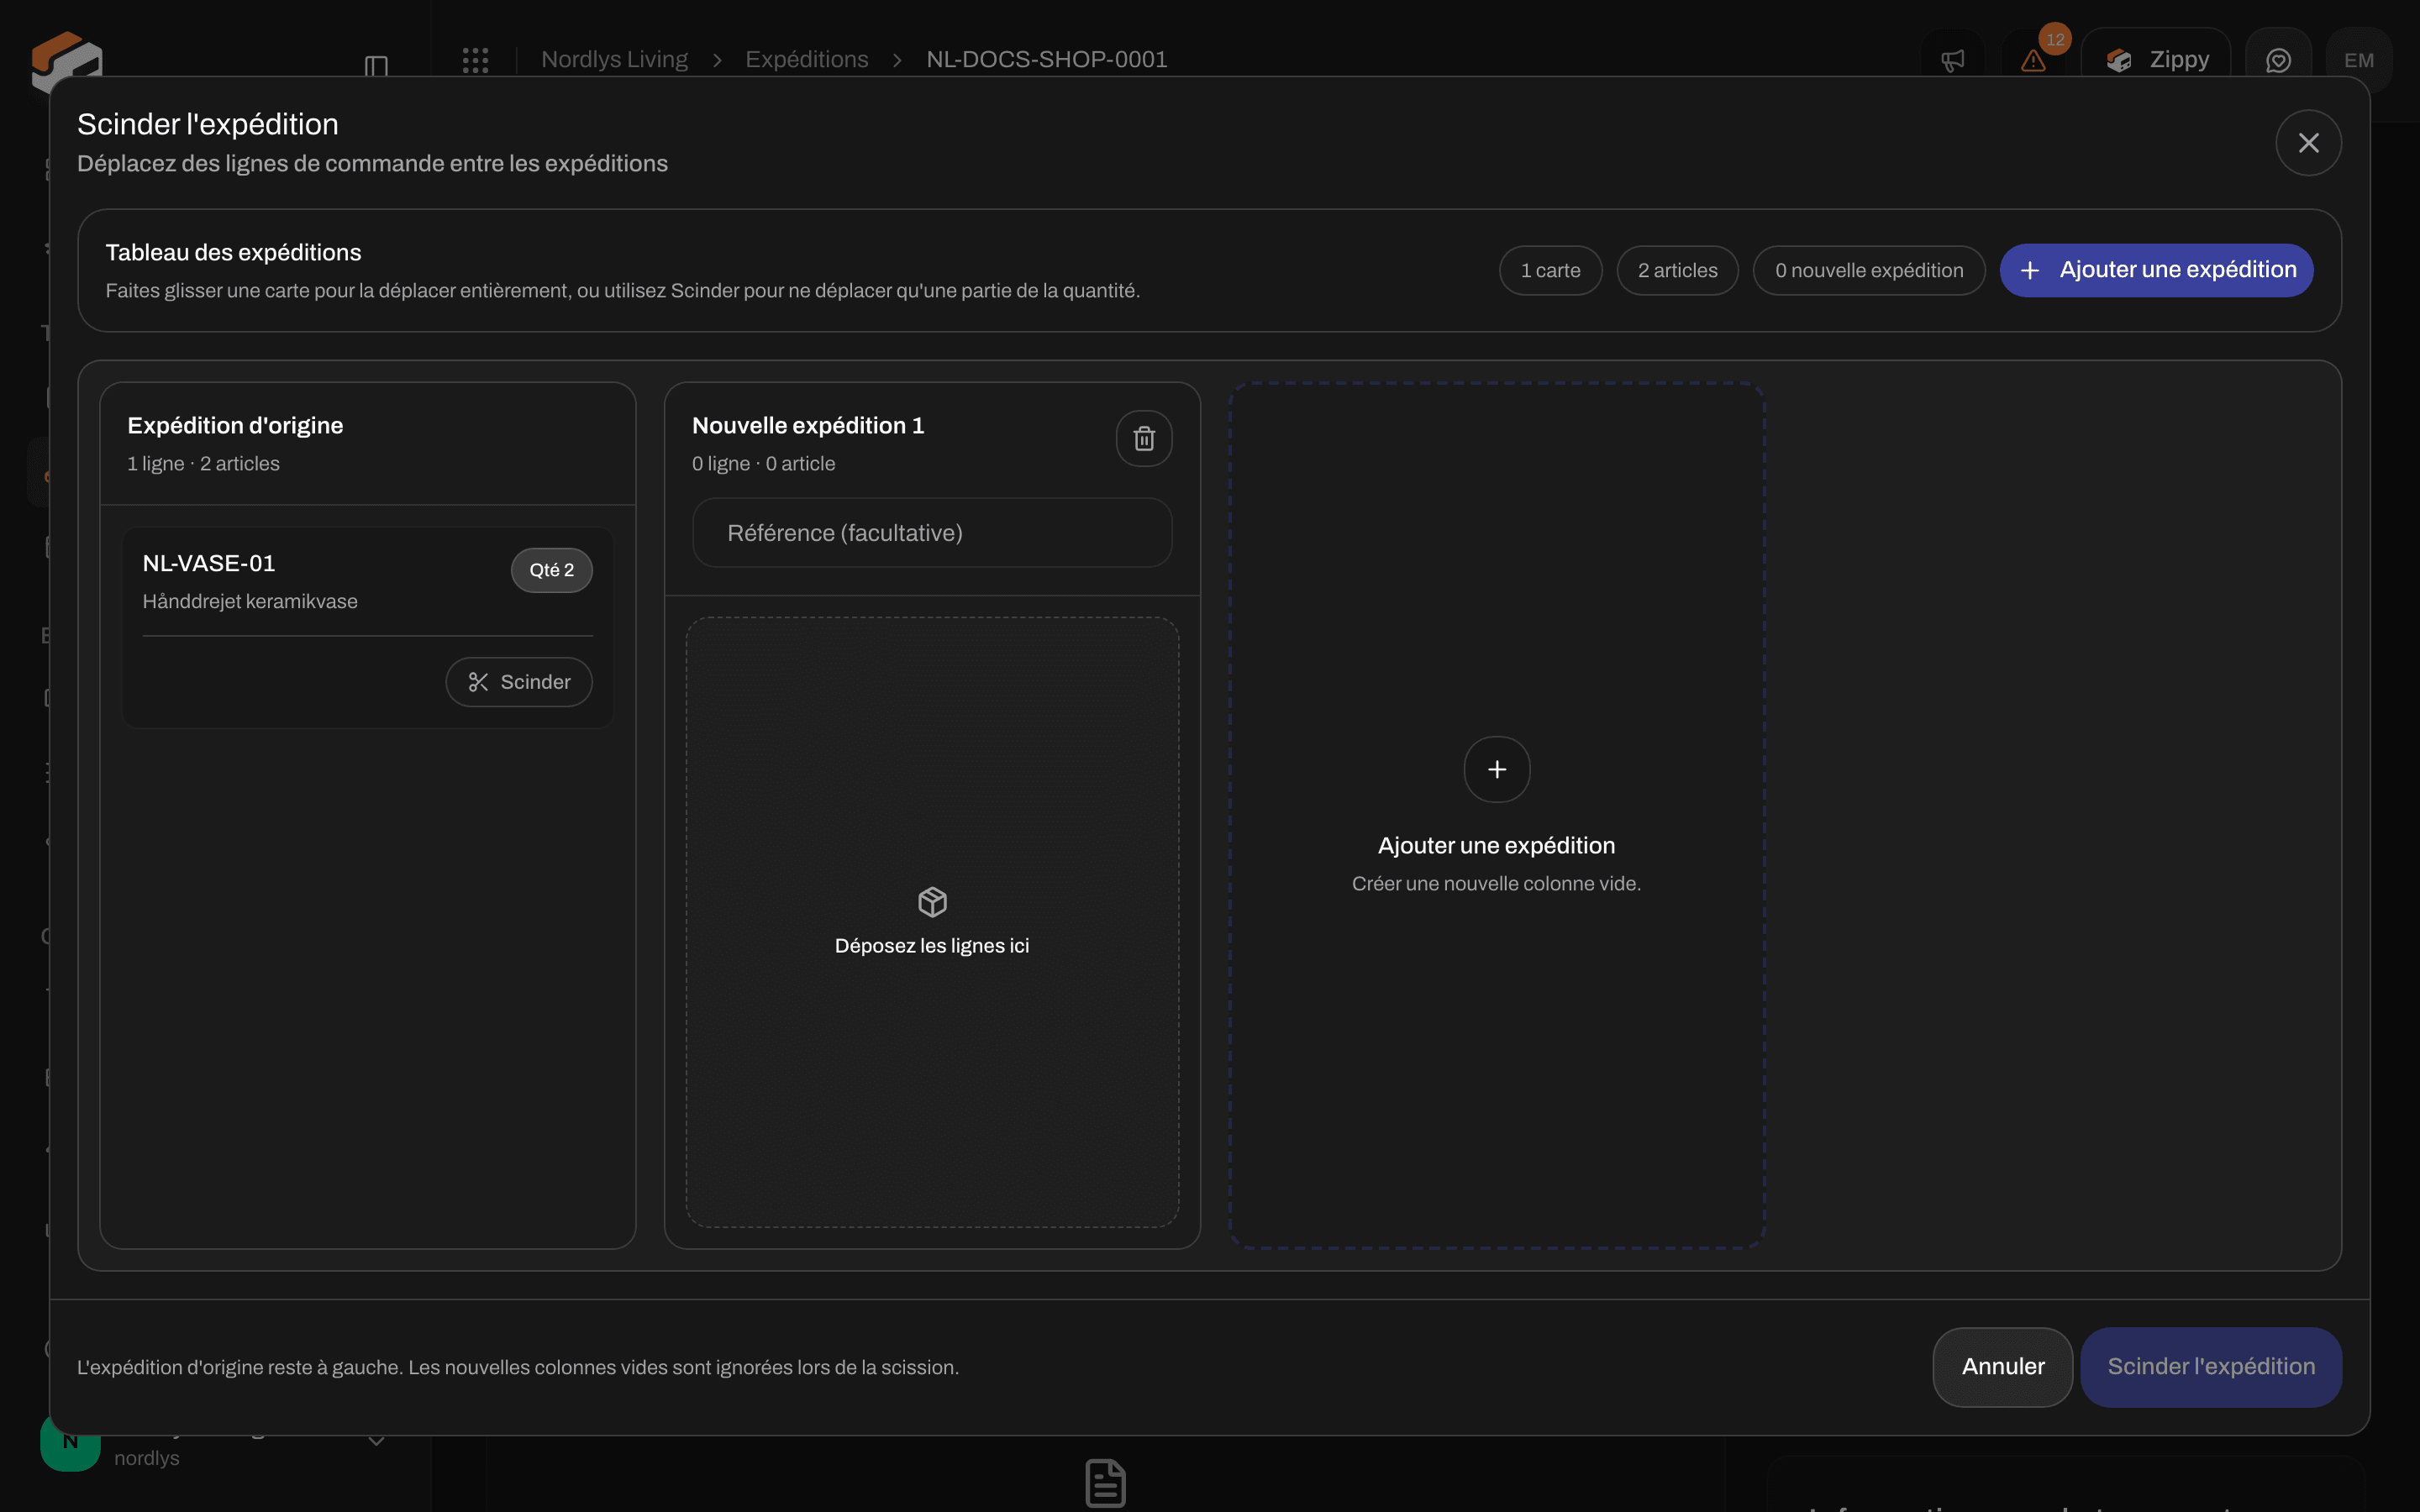Click the Scinder button on NL-VASE-01 card
This screenshot has height=1512, width=2420.
[x=519, y=682]
